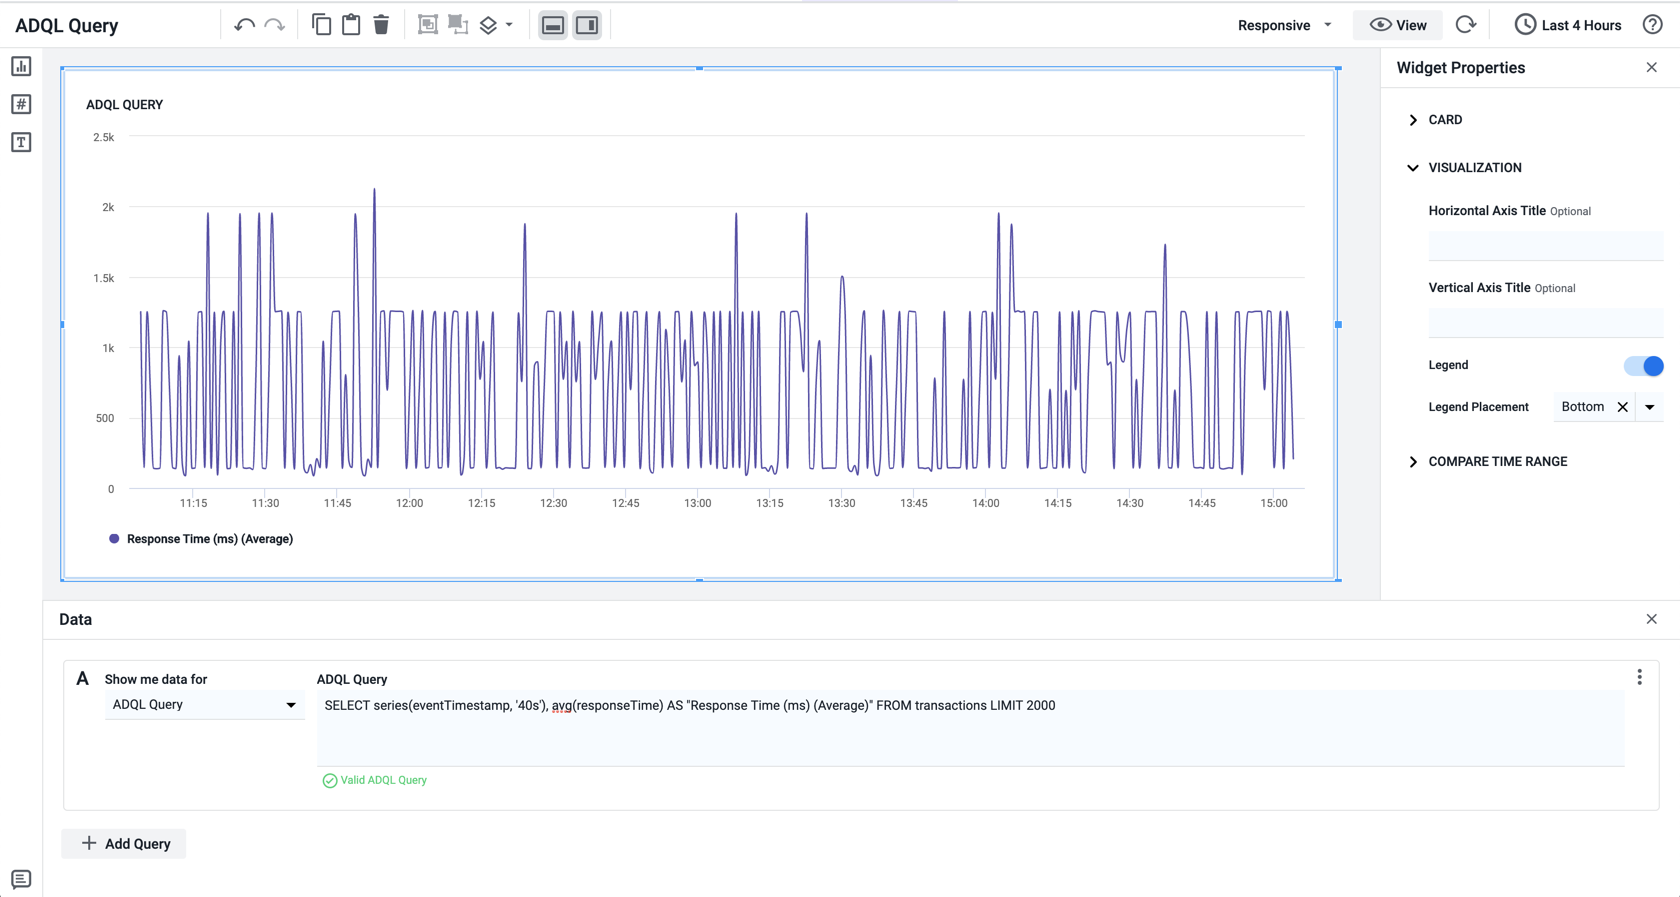Open the Legend Placement dropdown arrow
Screen dimensions: 1680x897
click(x=1650, y=407)
